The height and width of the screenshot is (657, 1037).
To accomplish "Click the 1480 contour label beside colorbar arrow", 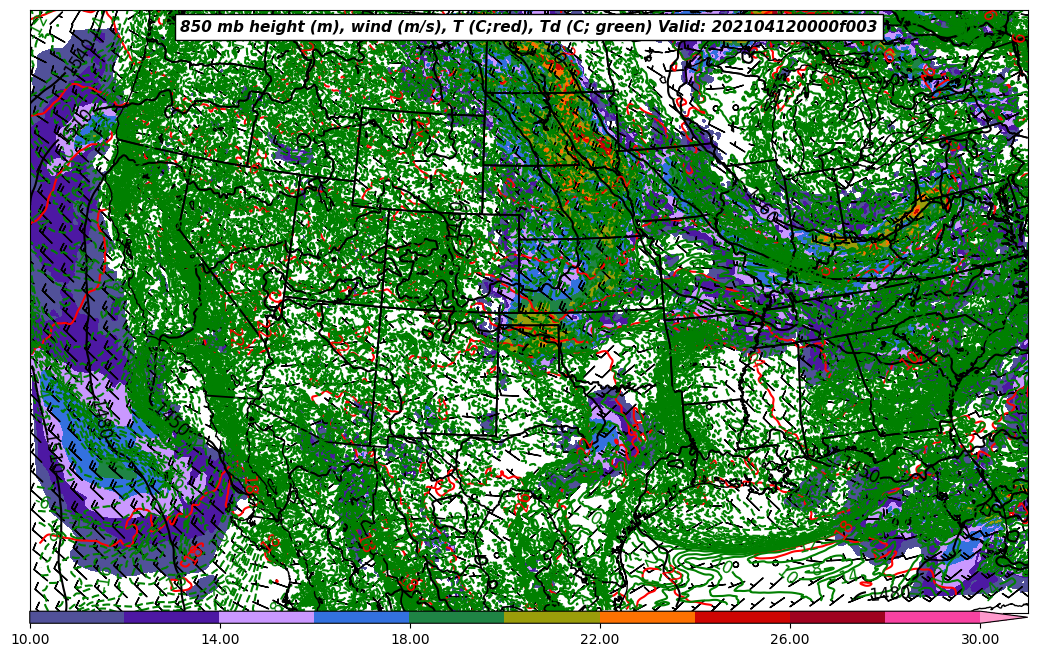I will (x=889, y=595).
